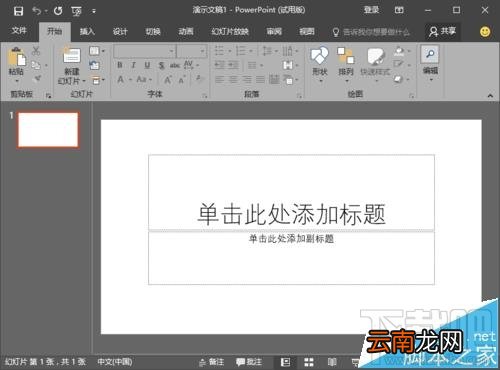
Task: Click the smiley feedback icon
Action: coord(485,32)
